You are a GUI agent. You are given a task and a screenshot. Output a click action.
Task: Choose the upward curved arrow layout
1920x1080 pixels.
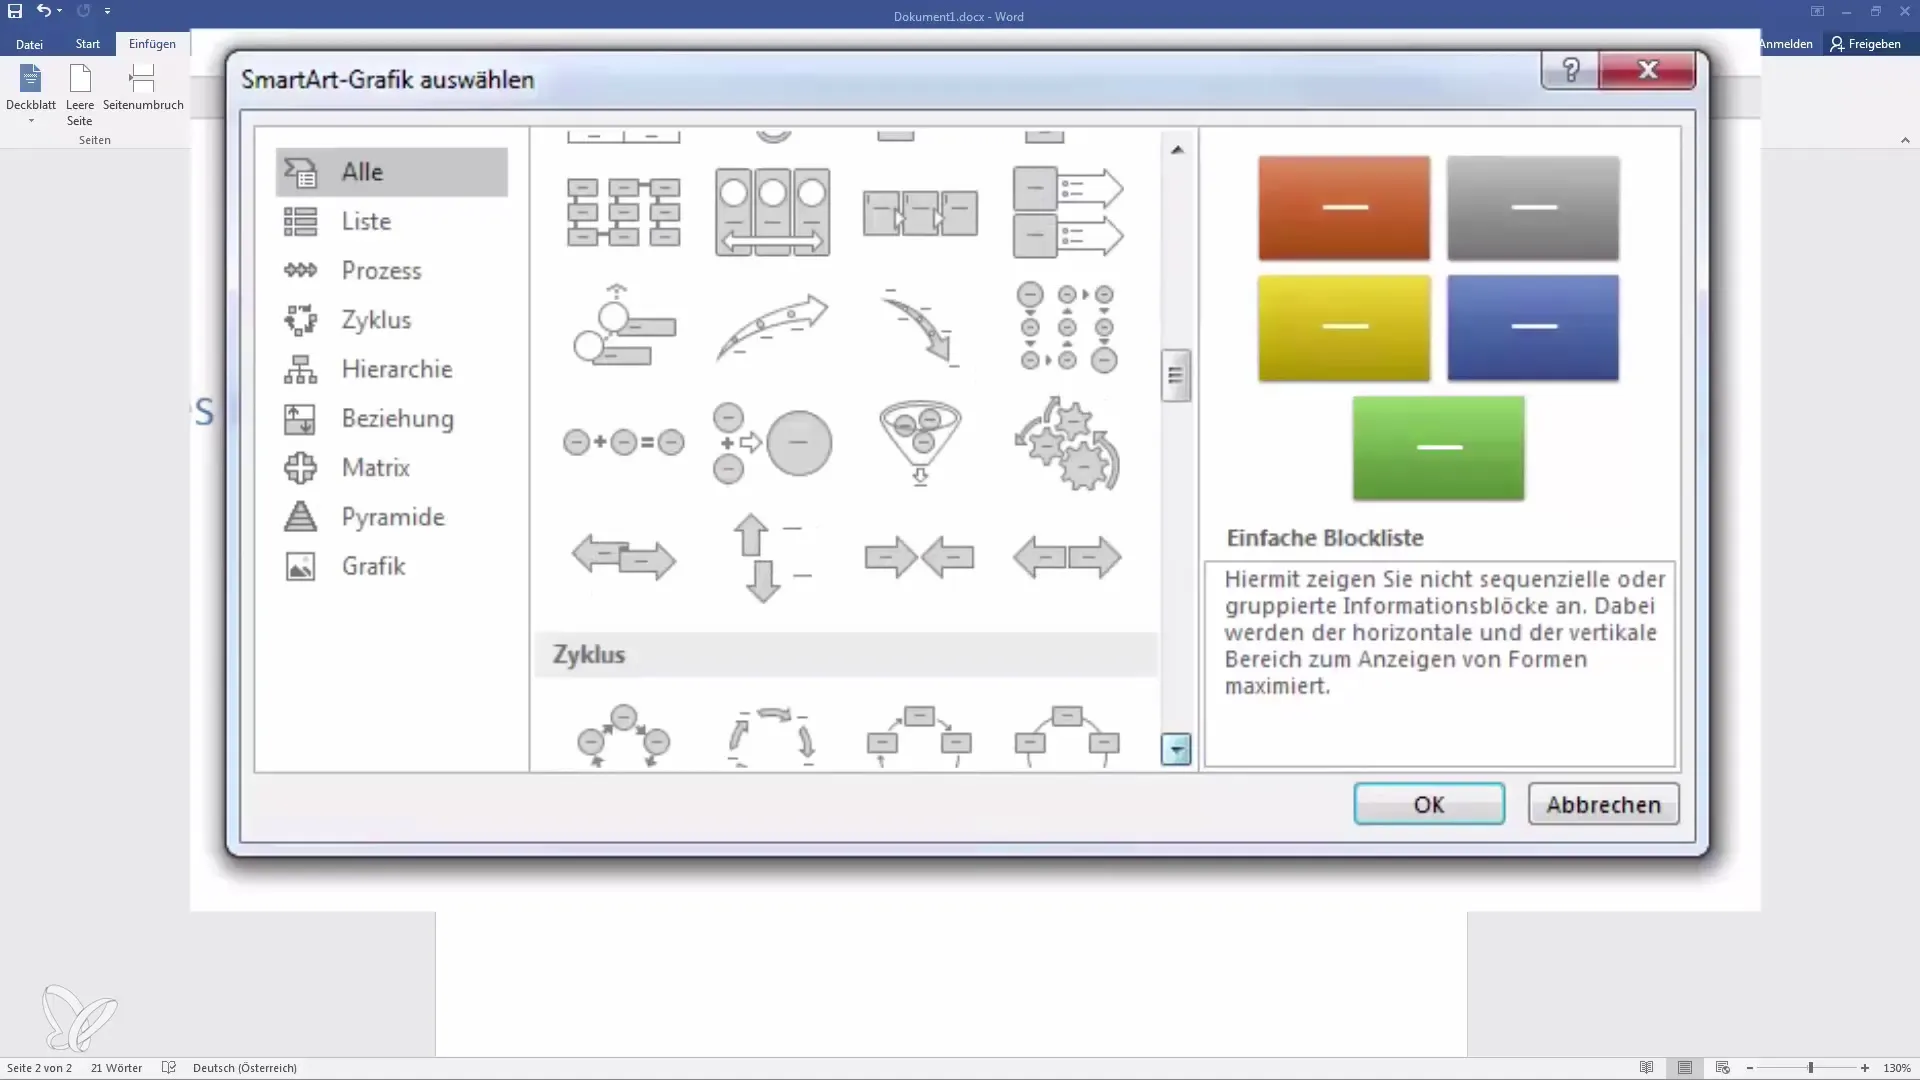point(772,327)
